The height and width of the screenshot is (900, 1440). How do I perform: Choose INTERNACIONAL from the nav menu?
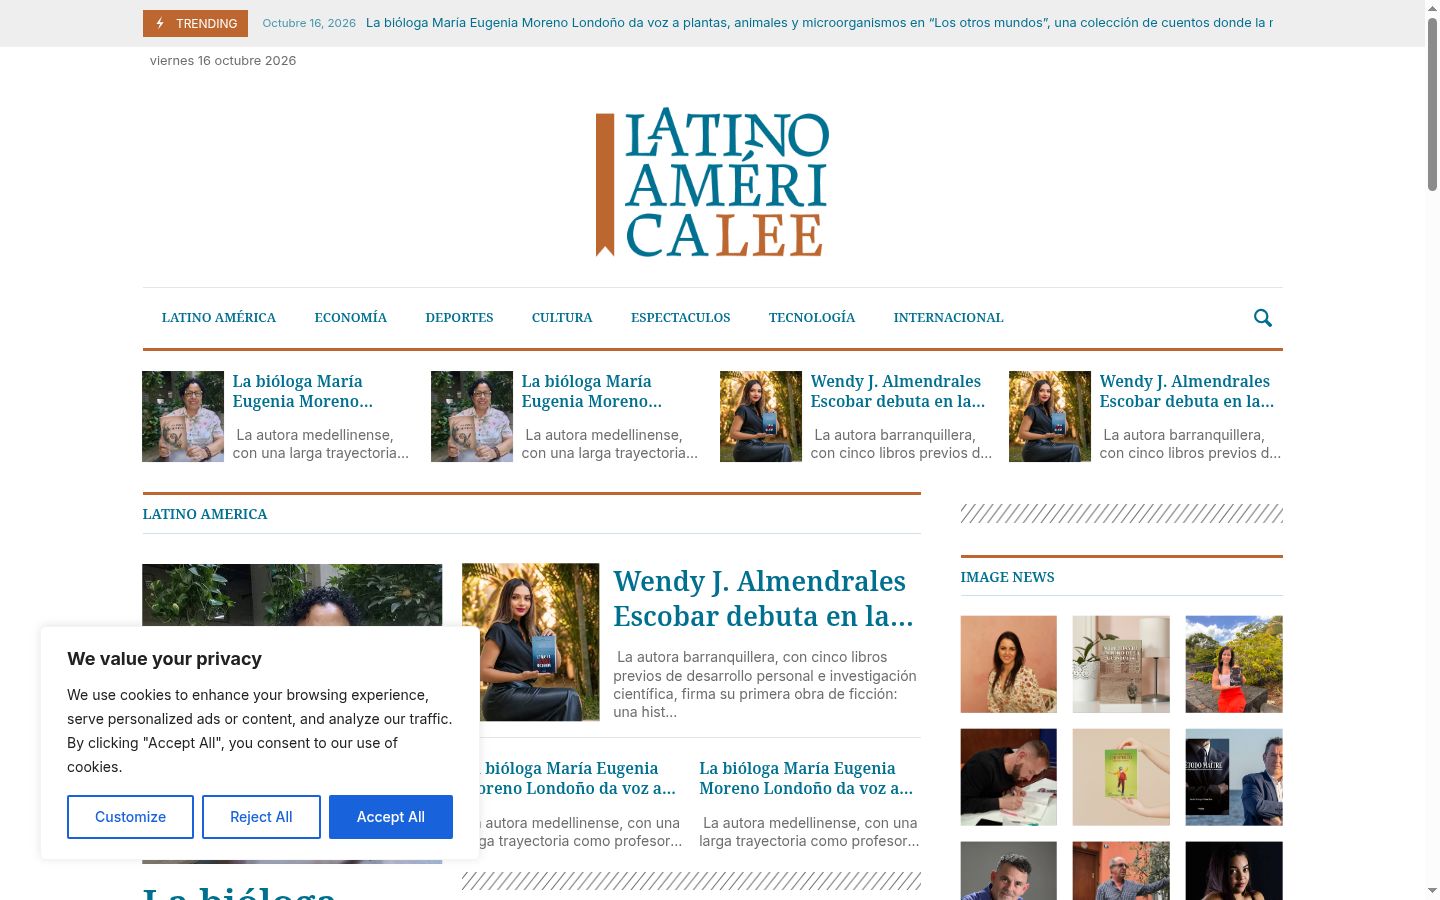(x=949, y=318)
